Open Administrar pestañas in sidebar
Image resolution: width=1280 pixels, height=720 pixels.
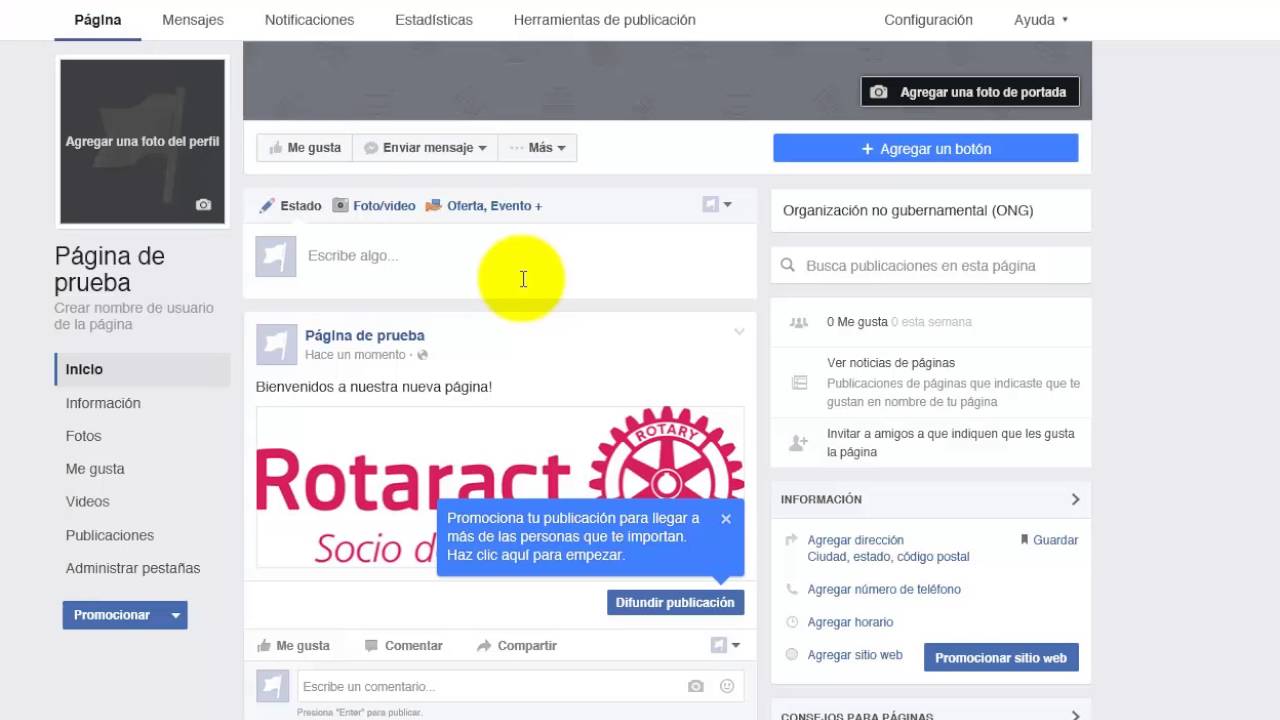tap(133, 568)
